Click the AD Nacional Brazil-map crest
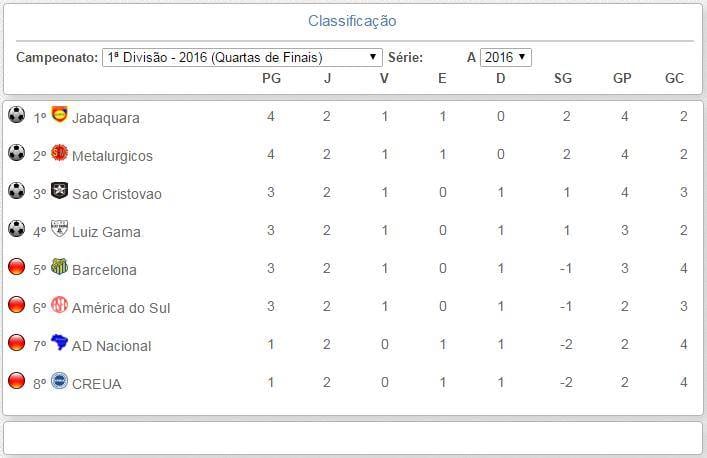 59,343
